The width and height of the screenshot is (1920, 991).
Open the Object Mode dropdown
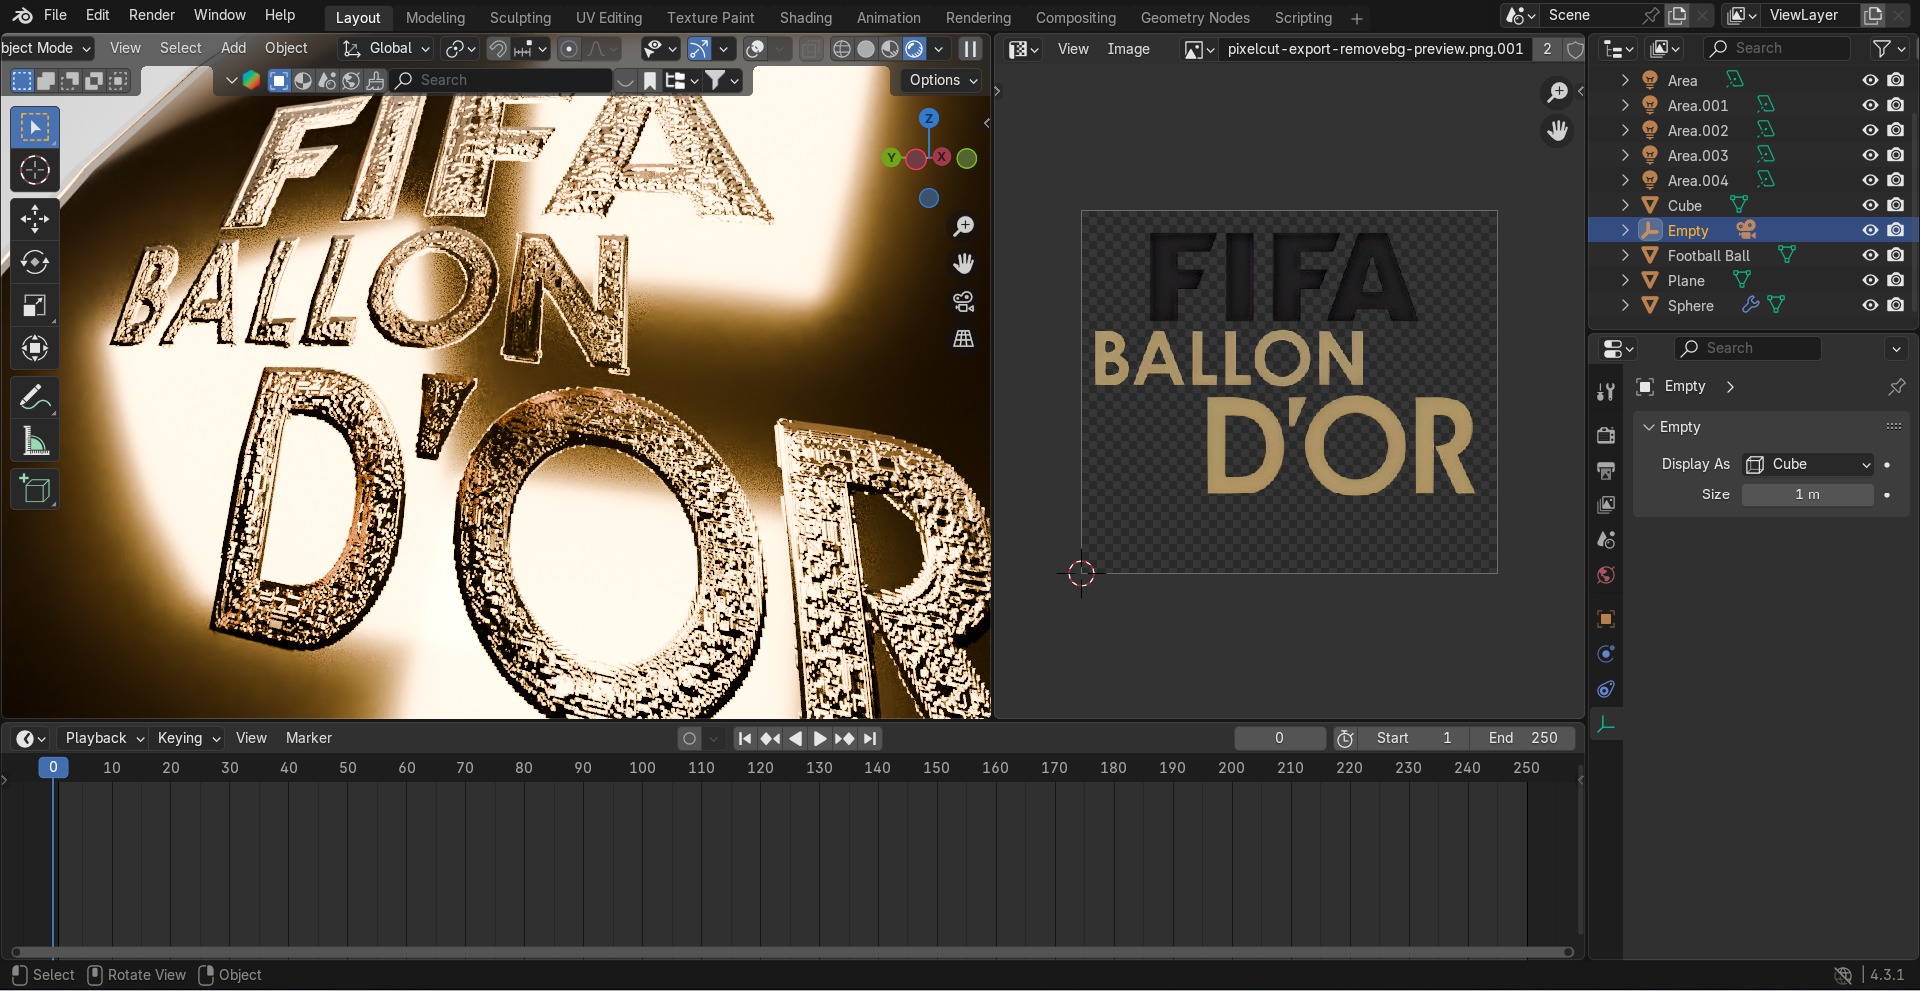pos(46,48)
